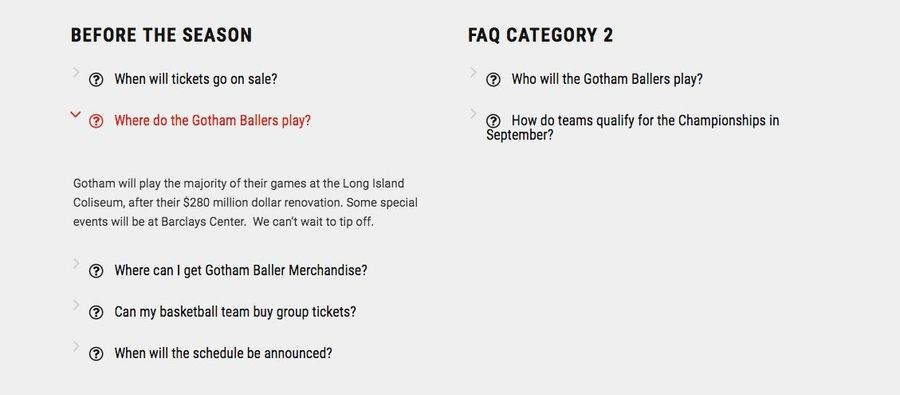The height and width of the screenshot is (395, 900).
Task: Click question-mark icon beside group tickets question
Action: coord(96,312)
